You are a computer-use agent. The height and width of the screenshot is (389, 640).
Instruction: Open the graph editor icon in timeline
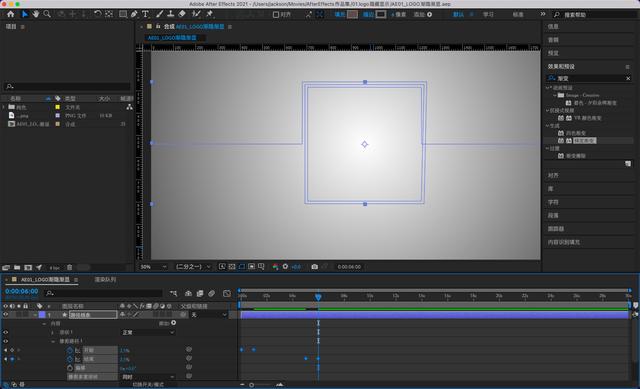pyautogui.click(x=227, y=293)
